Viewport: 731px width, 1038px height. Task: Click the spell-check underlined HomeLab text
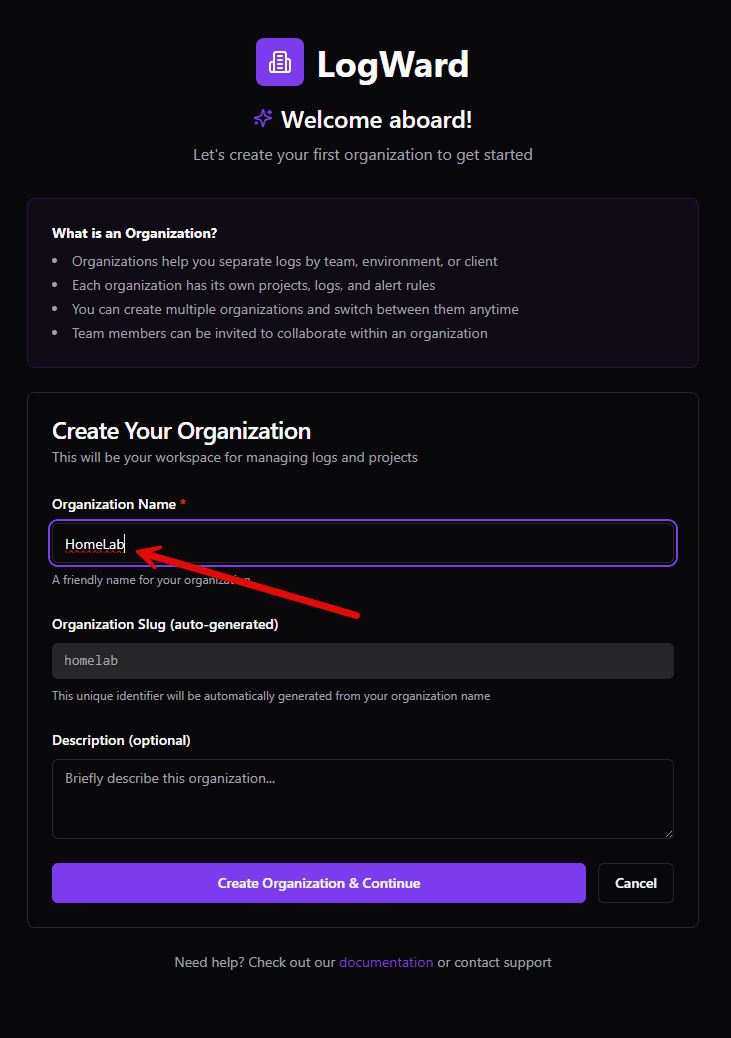click(95, 544)
